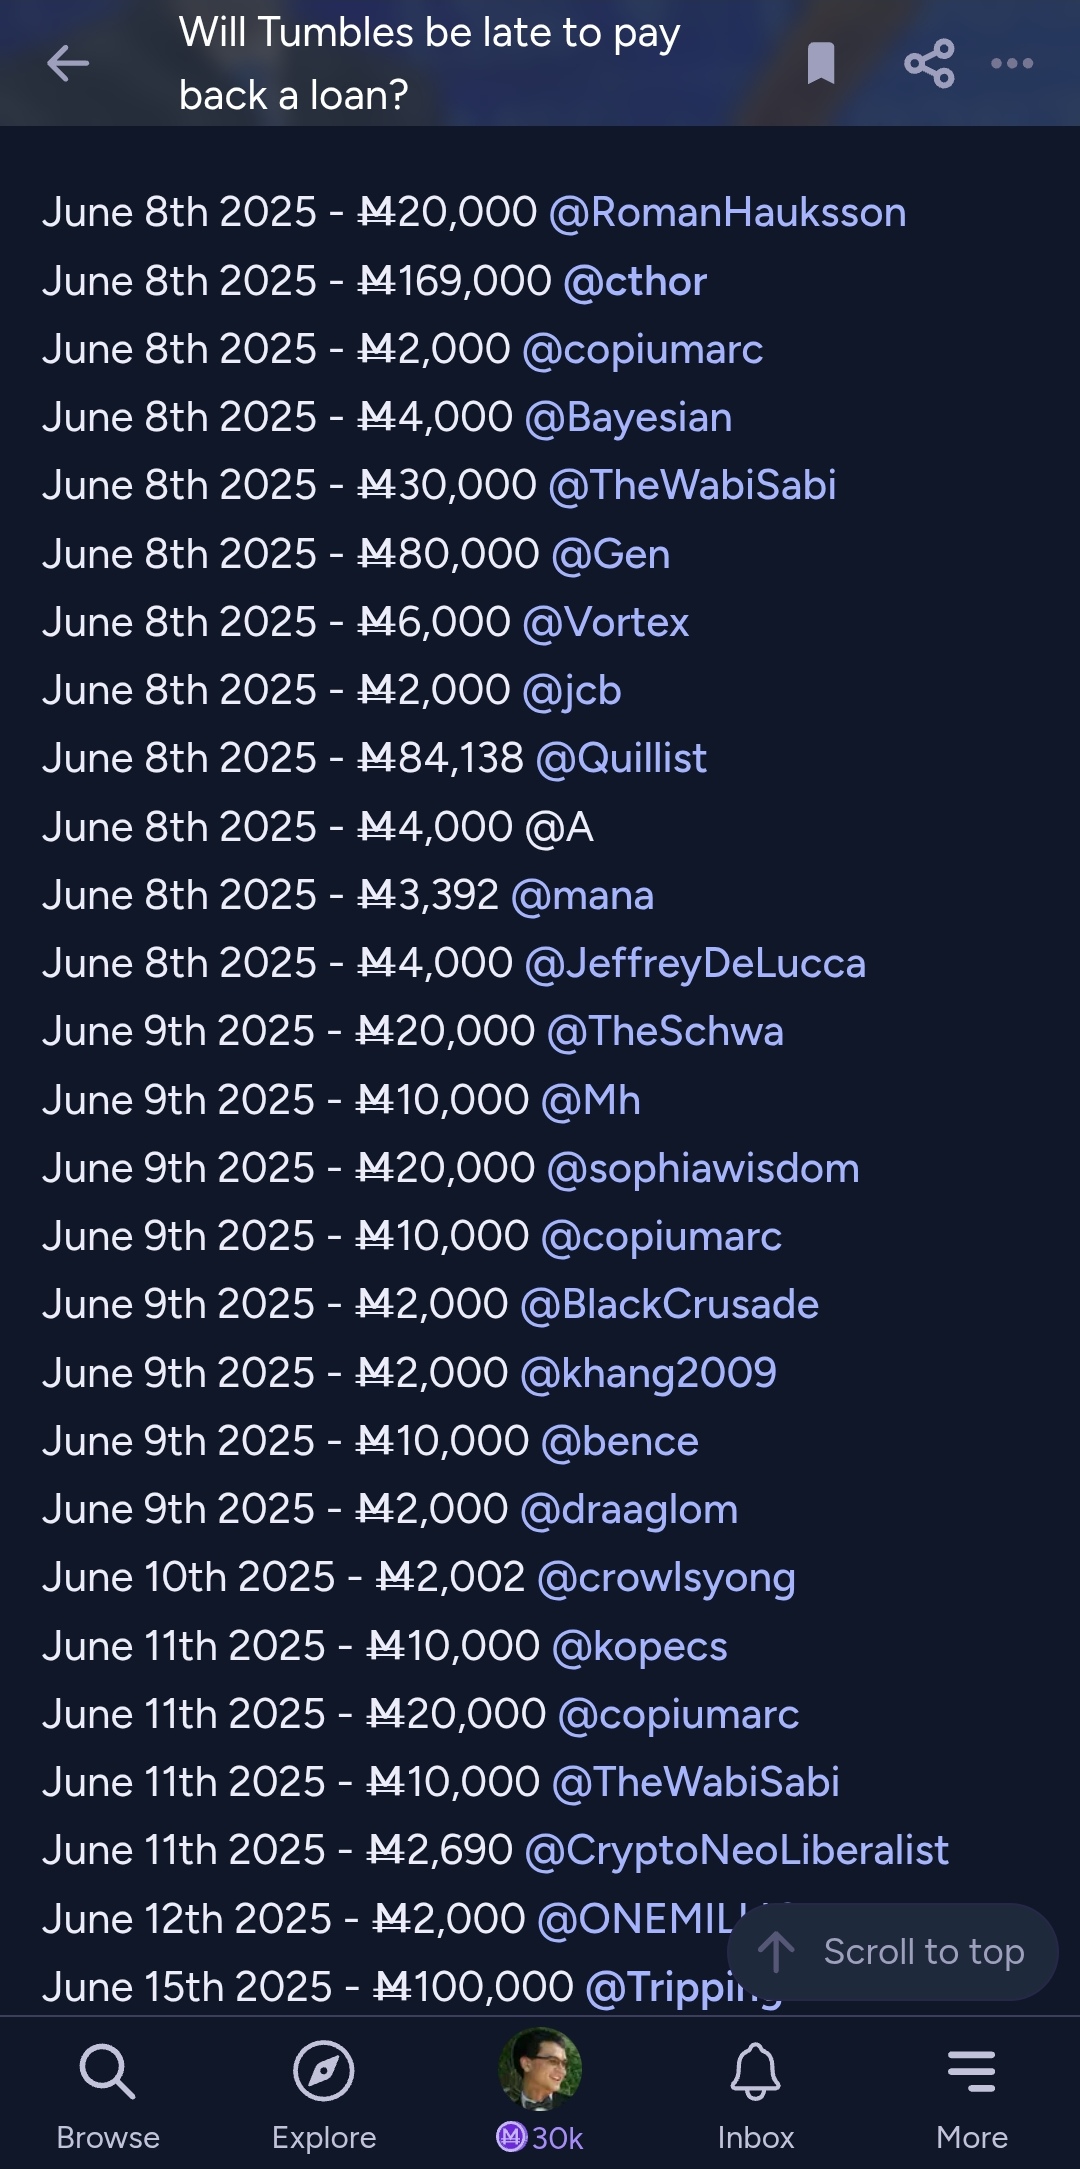
Task: Open the profile avatar picture
Action: click(x=540, y=2068)
